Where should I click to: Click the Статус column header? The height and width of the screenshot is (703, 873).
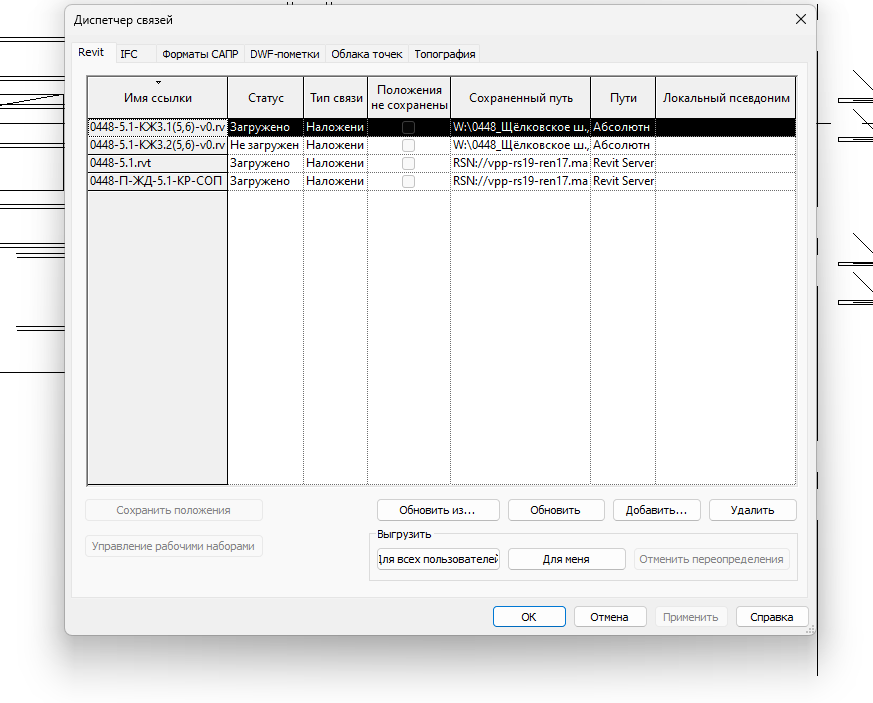266,97
